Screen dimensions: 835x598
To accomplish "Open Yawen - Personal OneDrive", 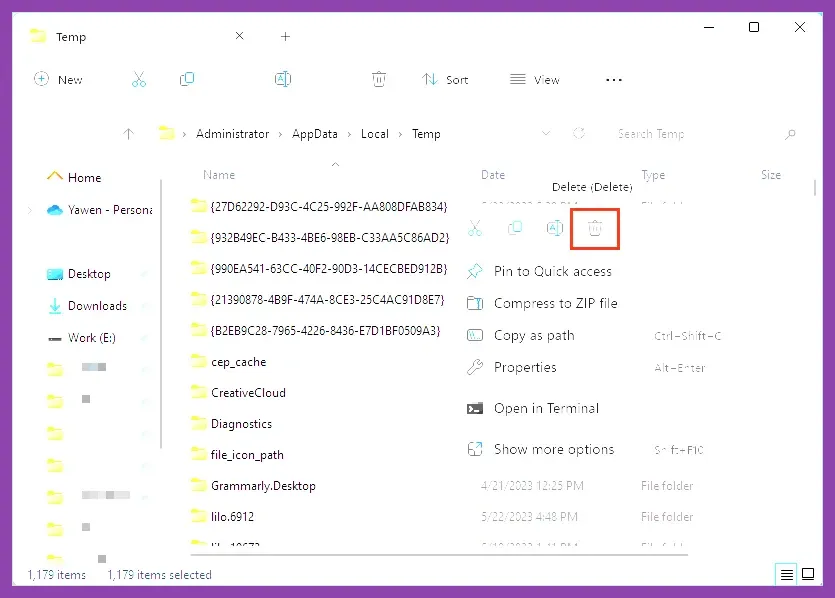I will point(100,210).
